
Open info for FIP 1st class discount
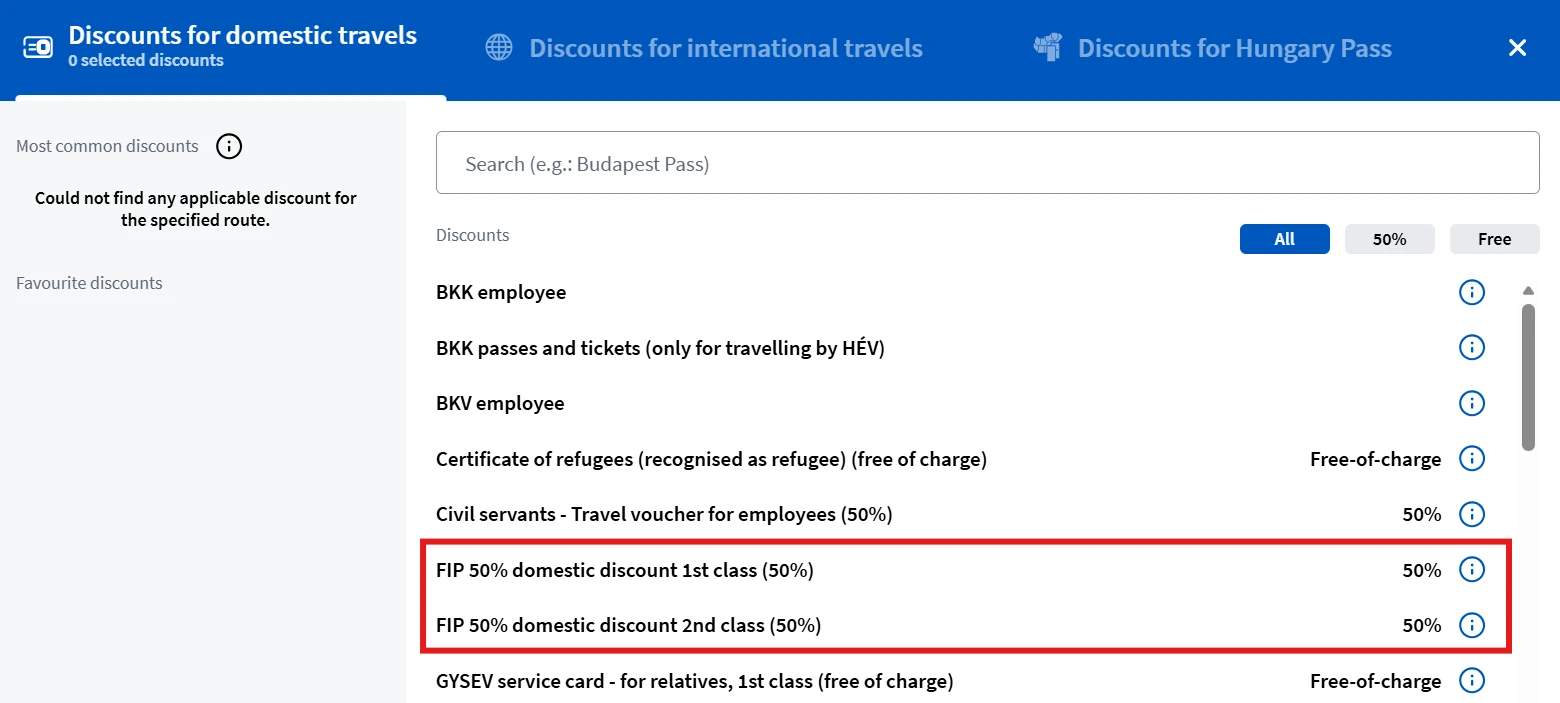point(1471,570)
